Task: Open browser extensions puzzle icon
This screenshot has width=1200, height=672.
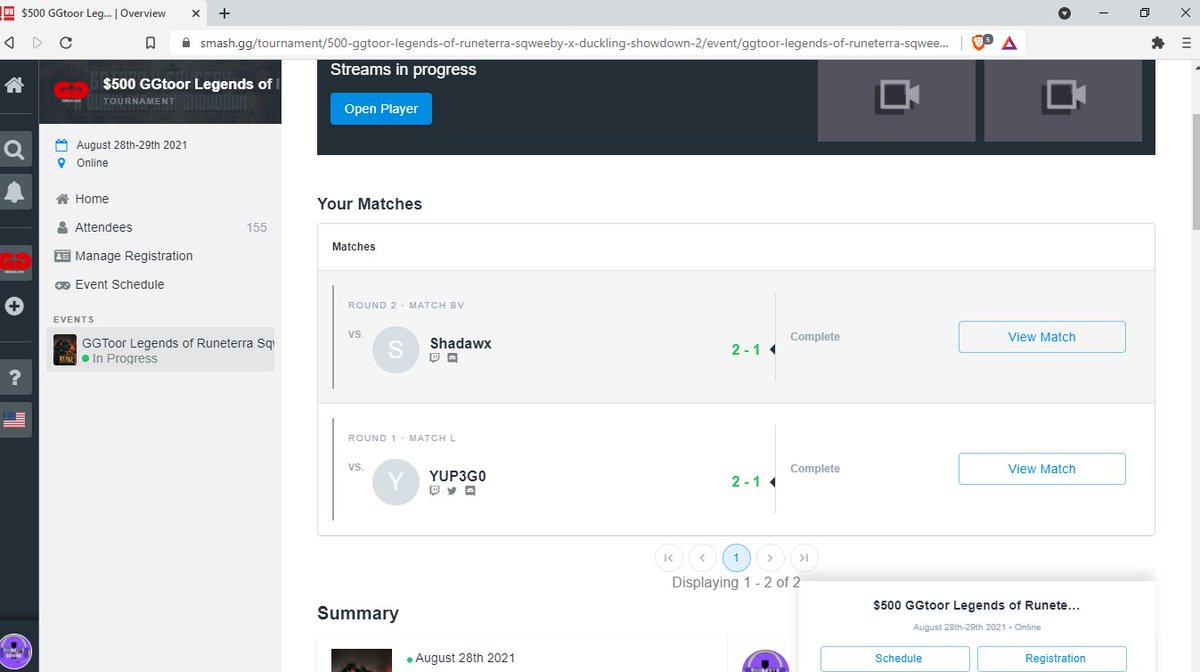Action: (x=1158, y=43)
